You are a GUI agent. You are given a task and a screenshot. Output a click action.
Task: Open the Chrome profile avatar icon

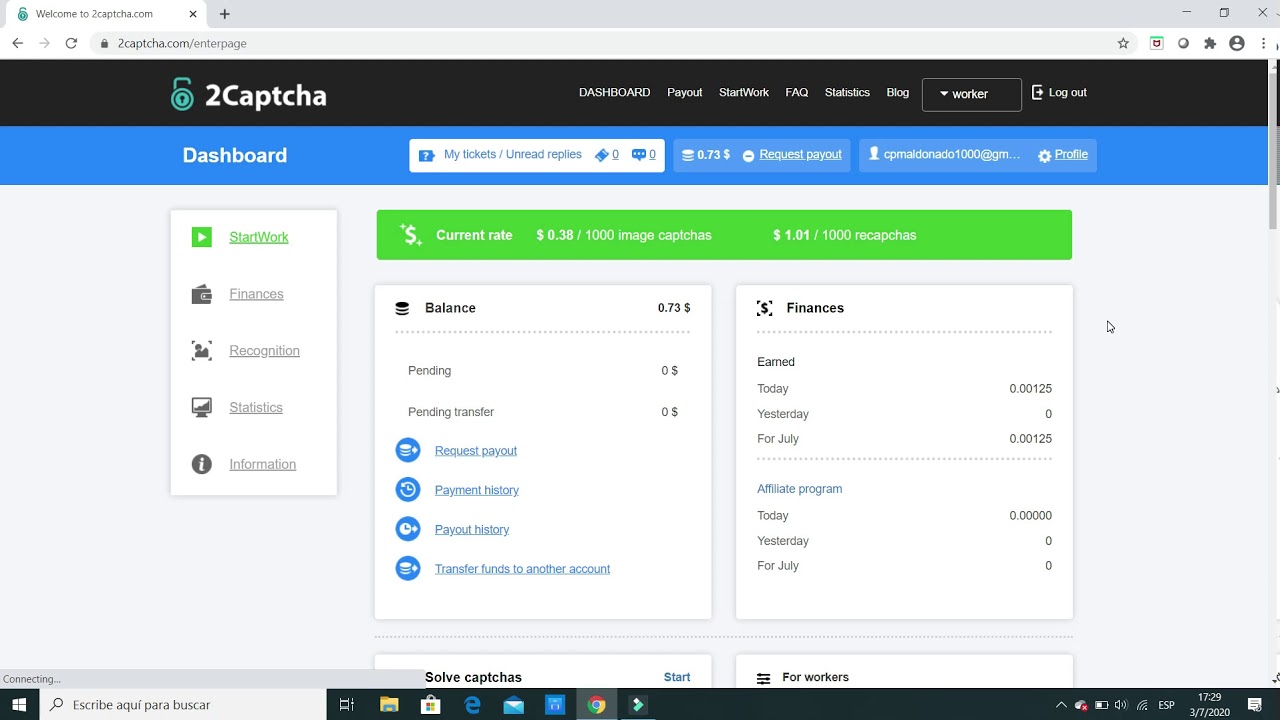[1237, 43]
